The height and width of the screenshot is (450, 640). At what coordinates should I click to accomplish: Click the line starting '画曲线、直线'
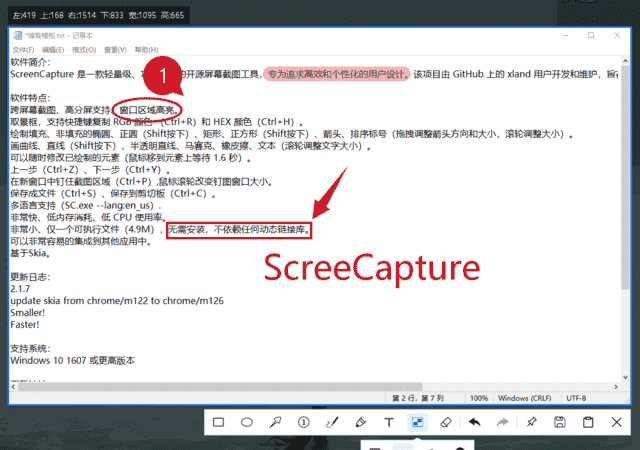[191, 146]
